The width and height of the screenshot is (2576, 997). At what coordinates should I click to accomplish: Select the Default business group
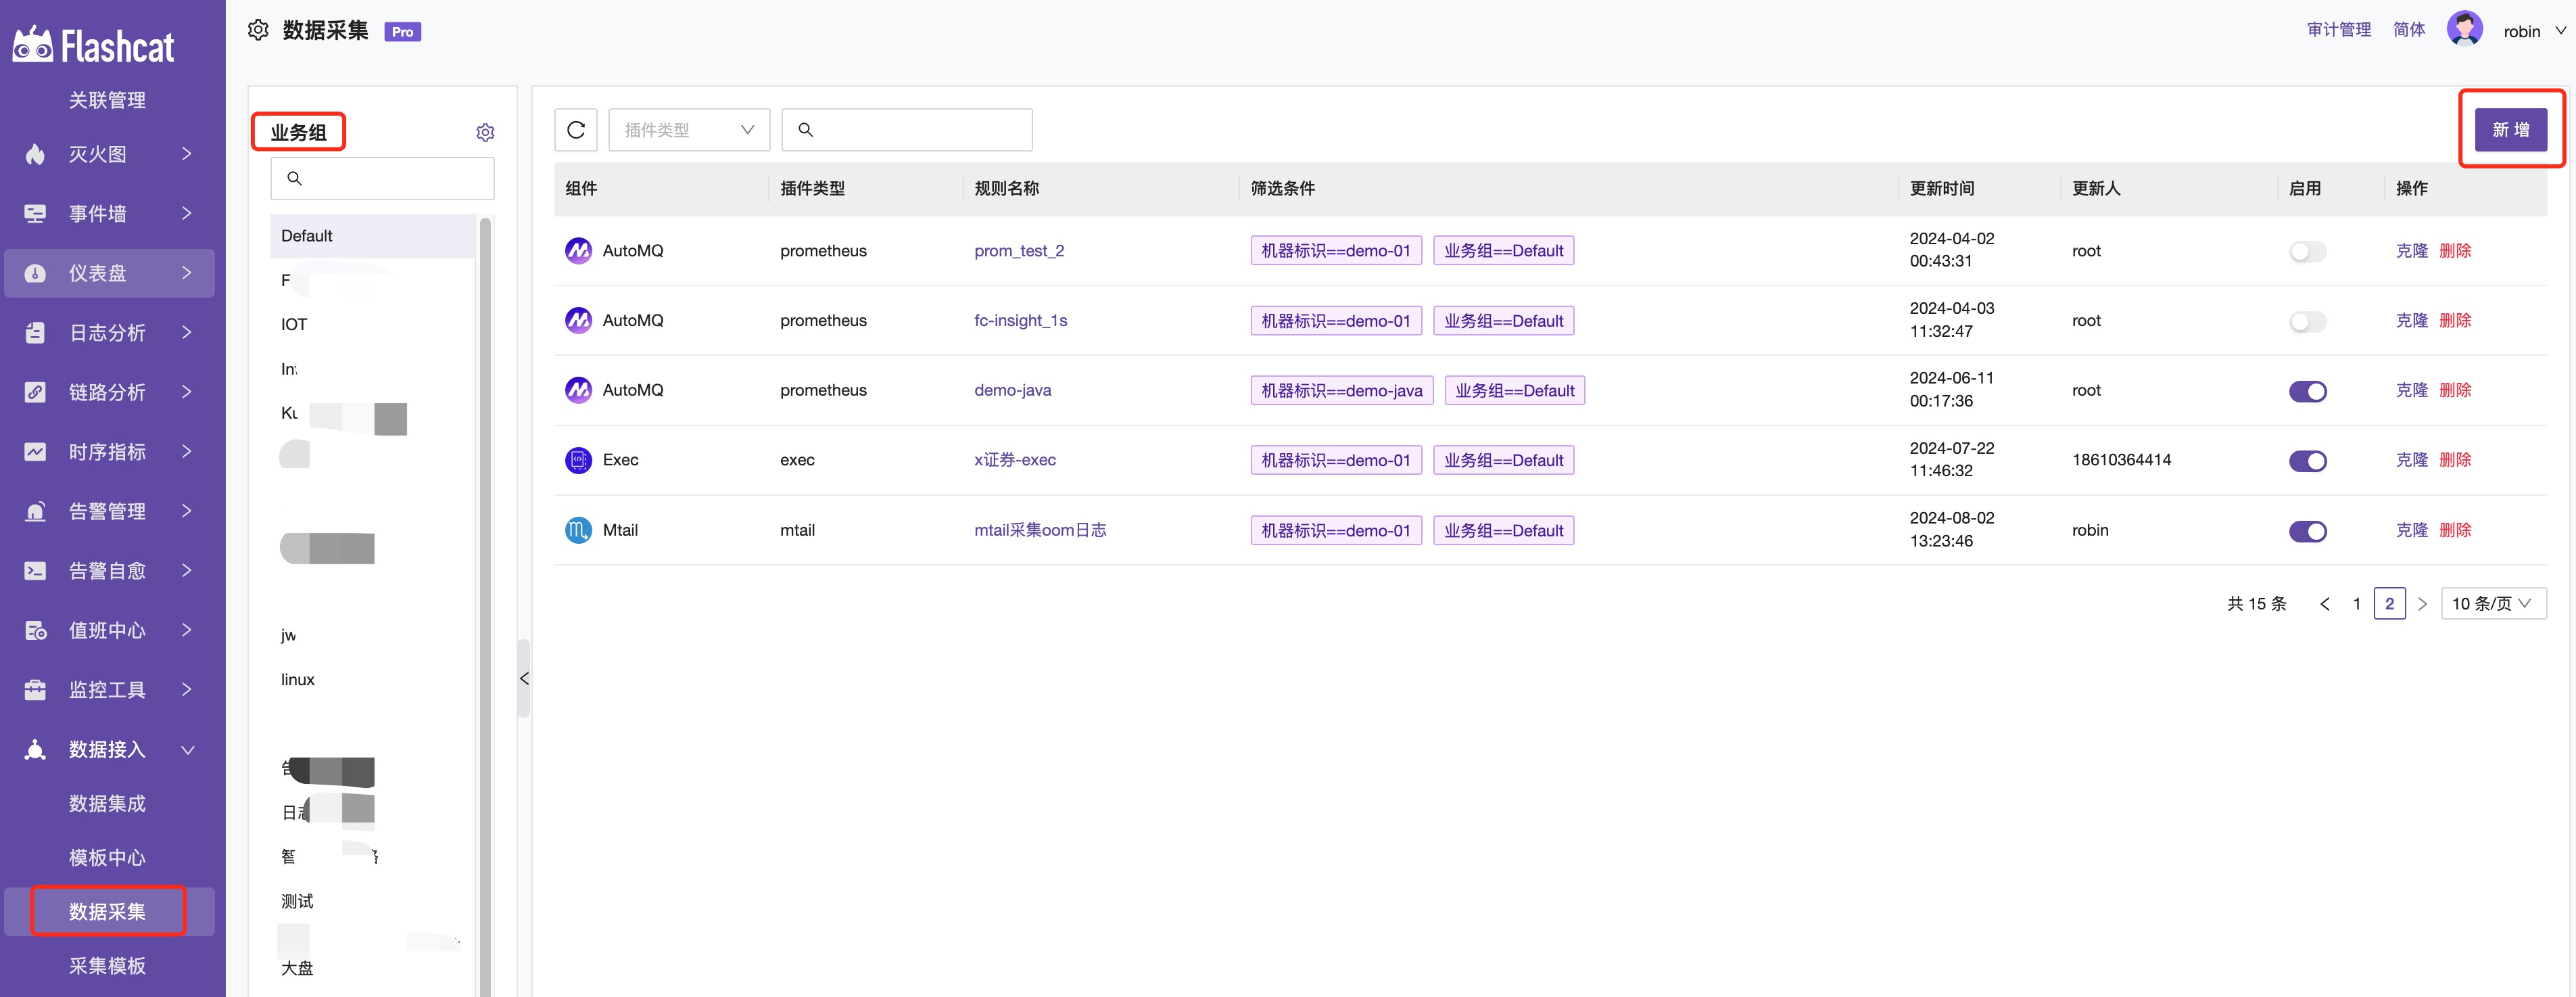pyautogui.click(x=372, y=236)
